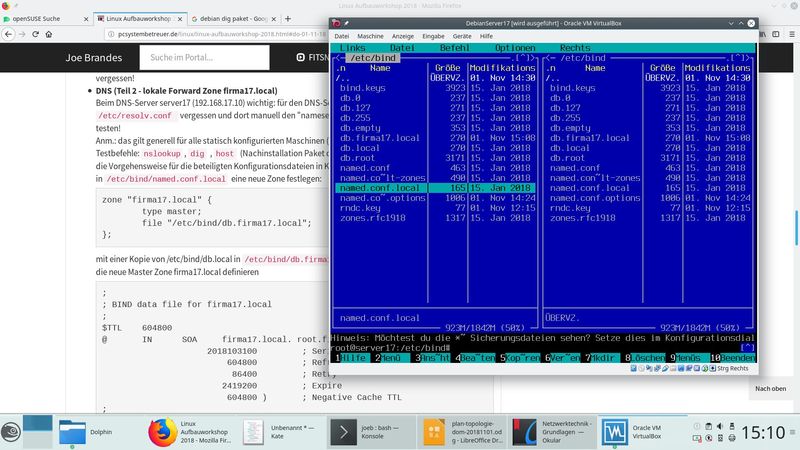This screenshot has width=800, height=450.
Task: Close the 'debian dig paket' tab
Action: coord(273,19)
